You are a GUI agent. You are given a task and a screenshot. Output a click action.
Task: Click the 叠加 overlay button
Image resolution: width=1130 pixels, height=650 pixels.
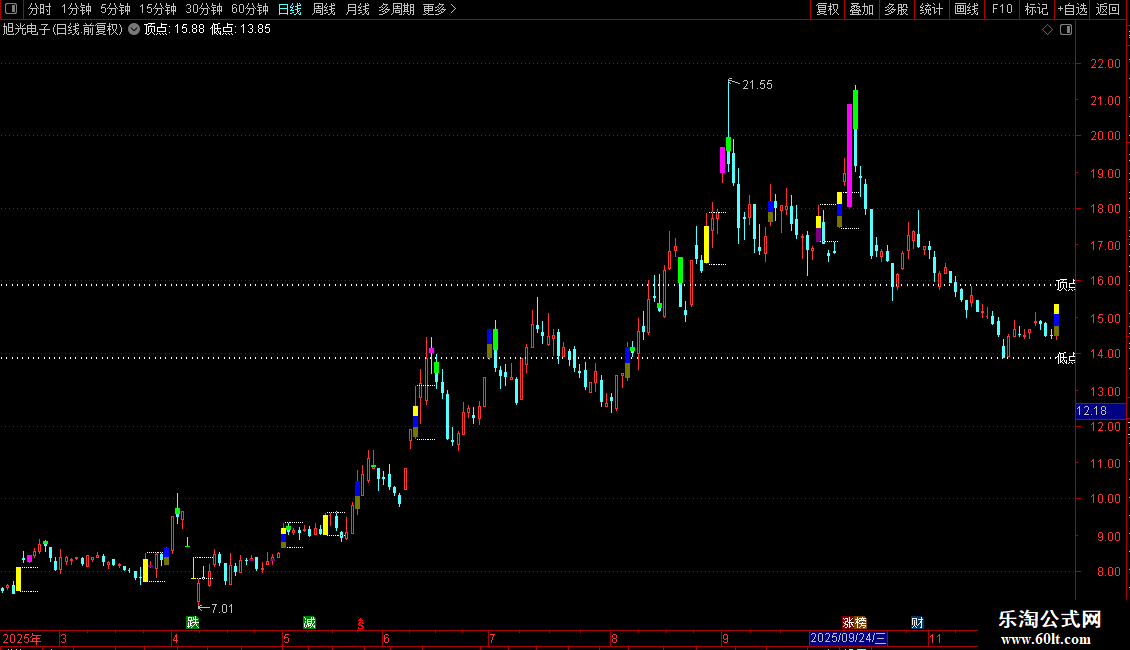click(x=861, y=9)
